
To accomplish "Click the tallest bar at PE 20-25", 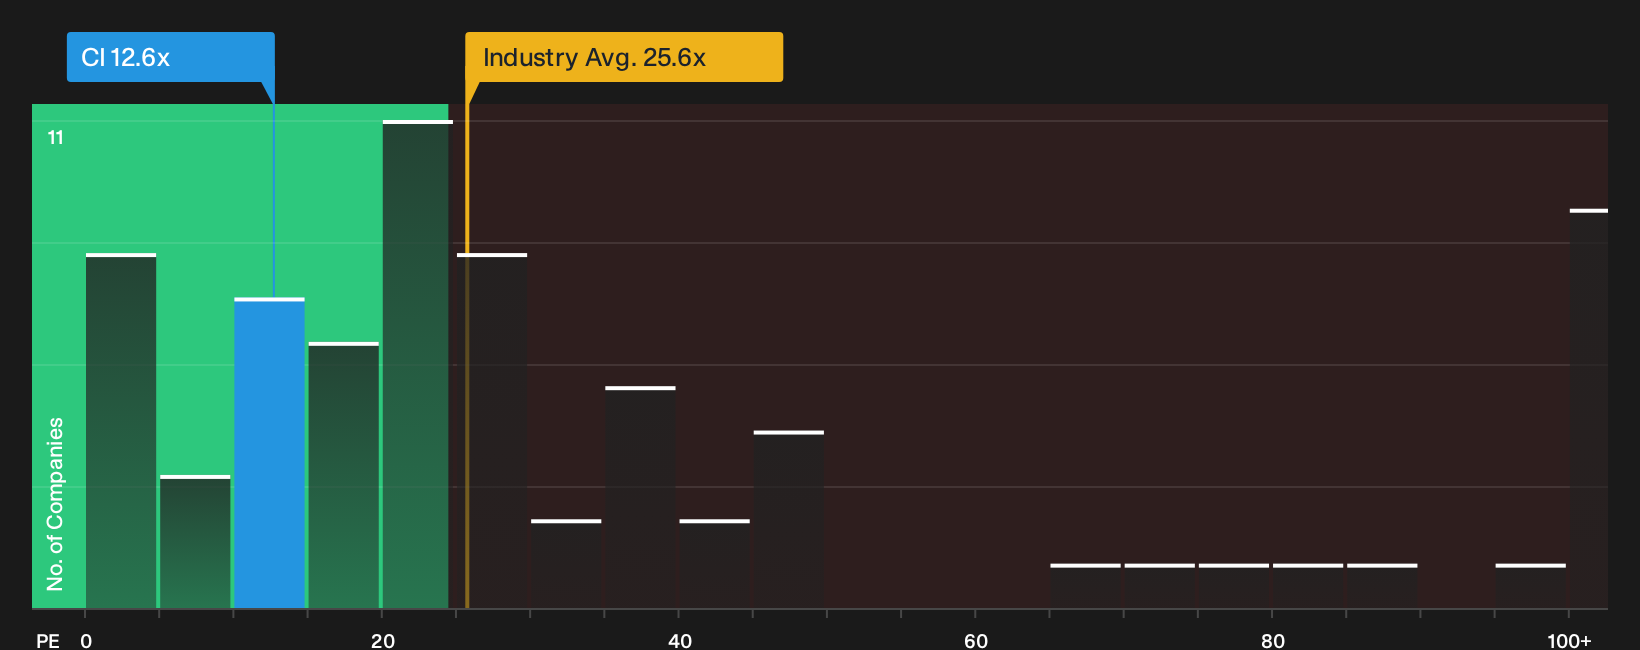I will [418, 364].
